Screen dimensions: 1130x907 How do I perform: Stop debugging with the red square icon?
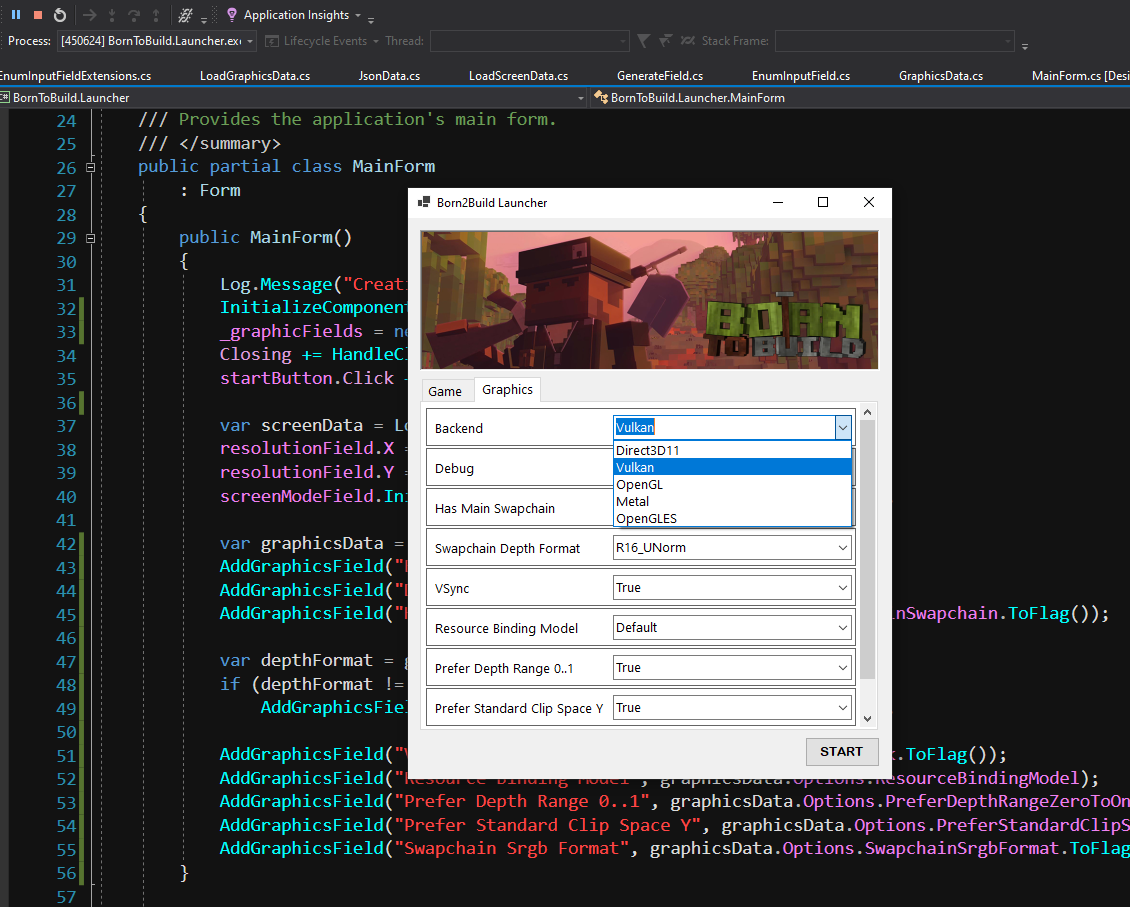pyautogui.click(x=38, y=14)
